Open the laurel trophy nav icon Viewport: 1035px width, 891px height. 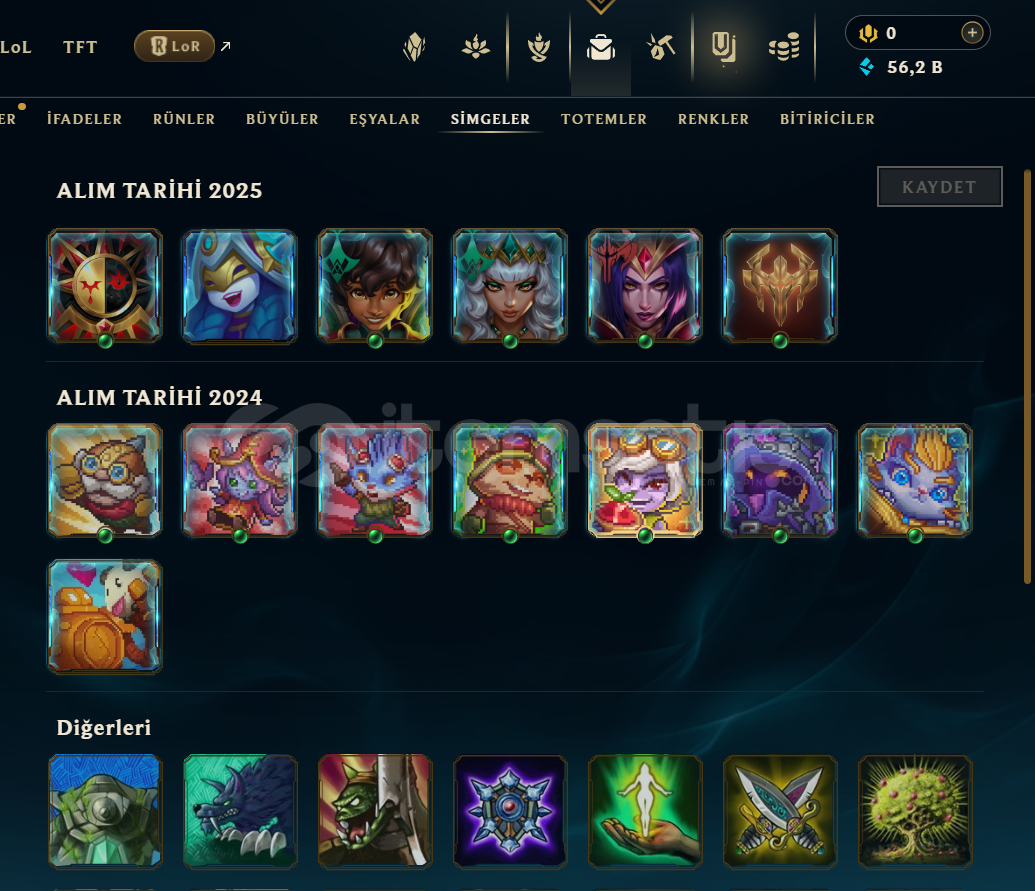[539, 48]
